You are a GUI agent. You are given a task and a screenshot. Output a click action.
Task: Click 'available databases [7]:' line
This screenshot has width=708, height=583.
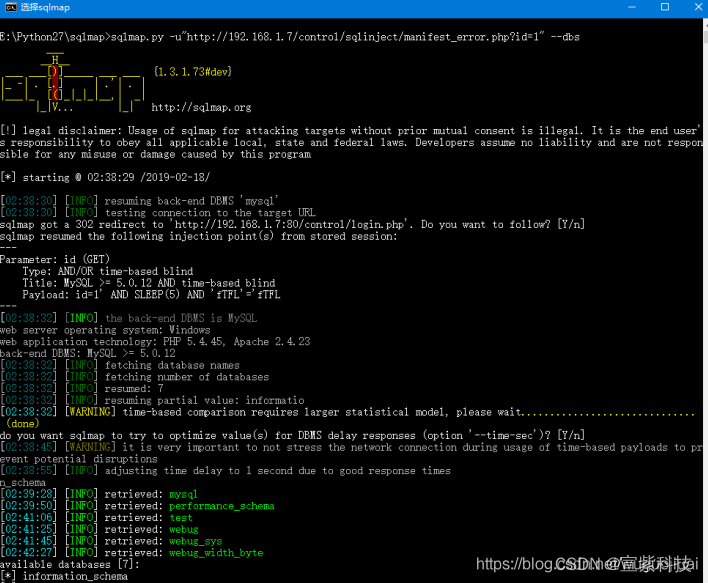tap(70, 565)
